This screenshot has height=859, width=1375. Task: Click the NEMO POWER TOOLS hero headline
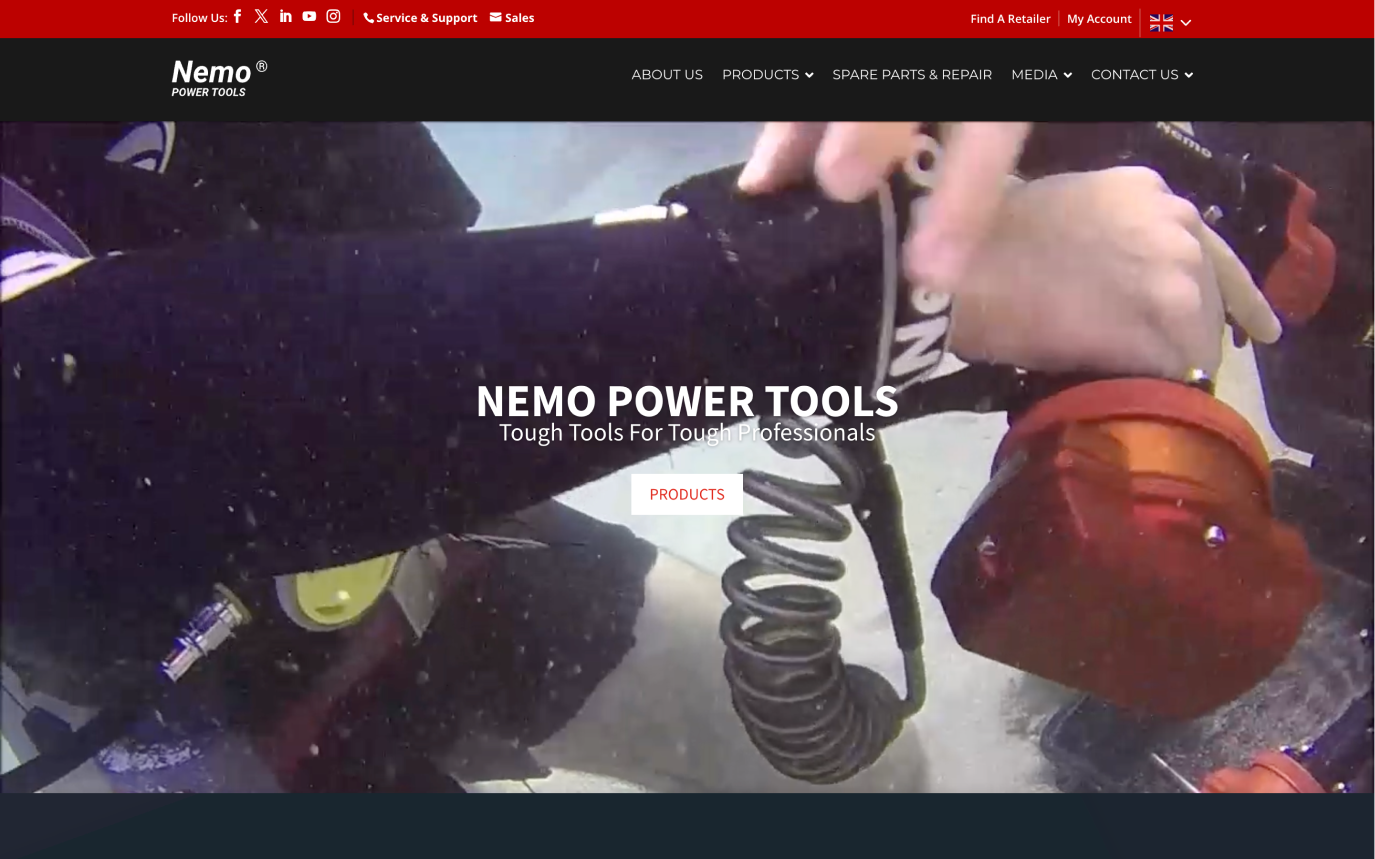point(687,401)
